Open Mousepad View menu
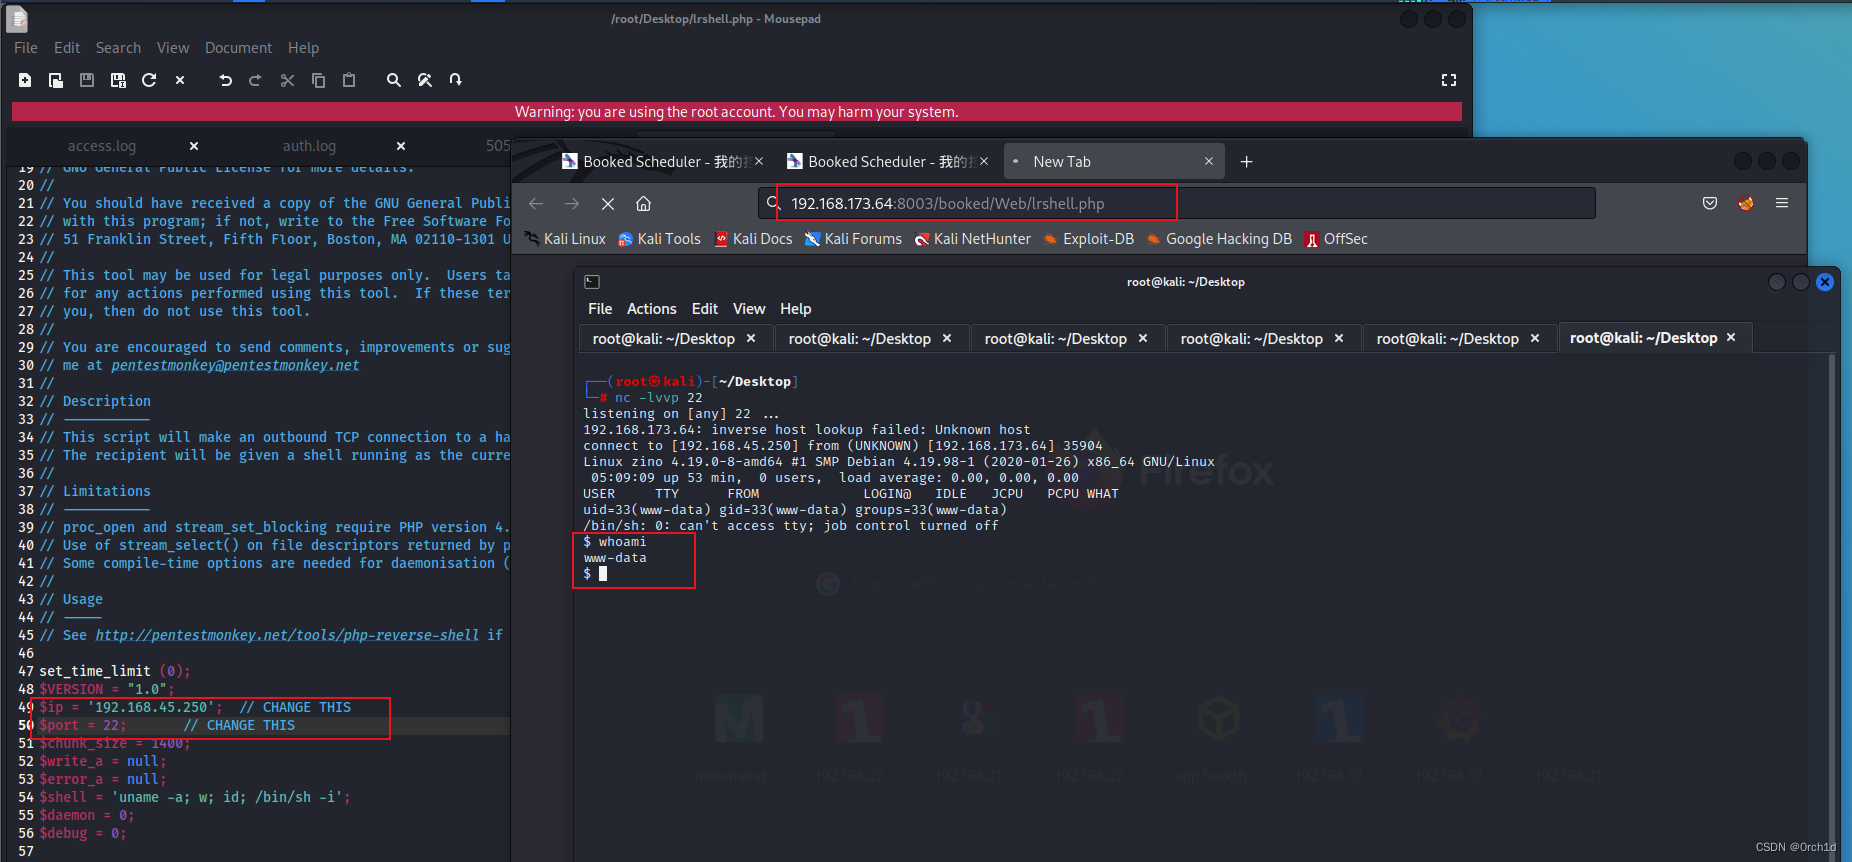The image size is (1852, 862). click(x=173, y=48)
